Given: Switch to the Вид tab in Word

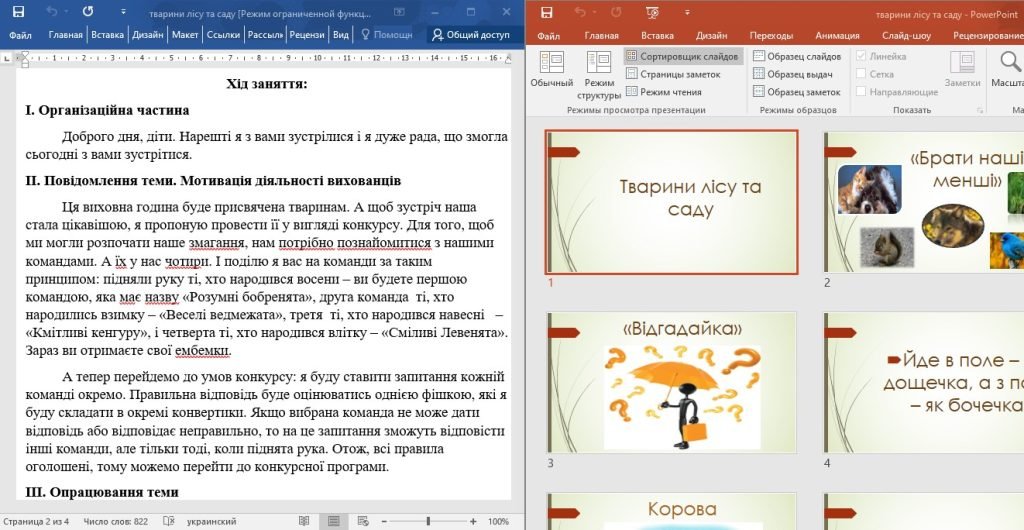Looking at the screenshot, I should 341,35.
